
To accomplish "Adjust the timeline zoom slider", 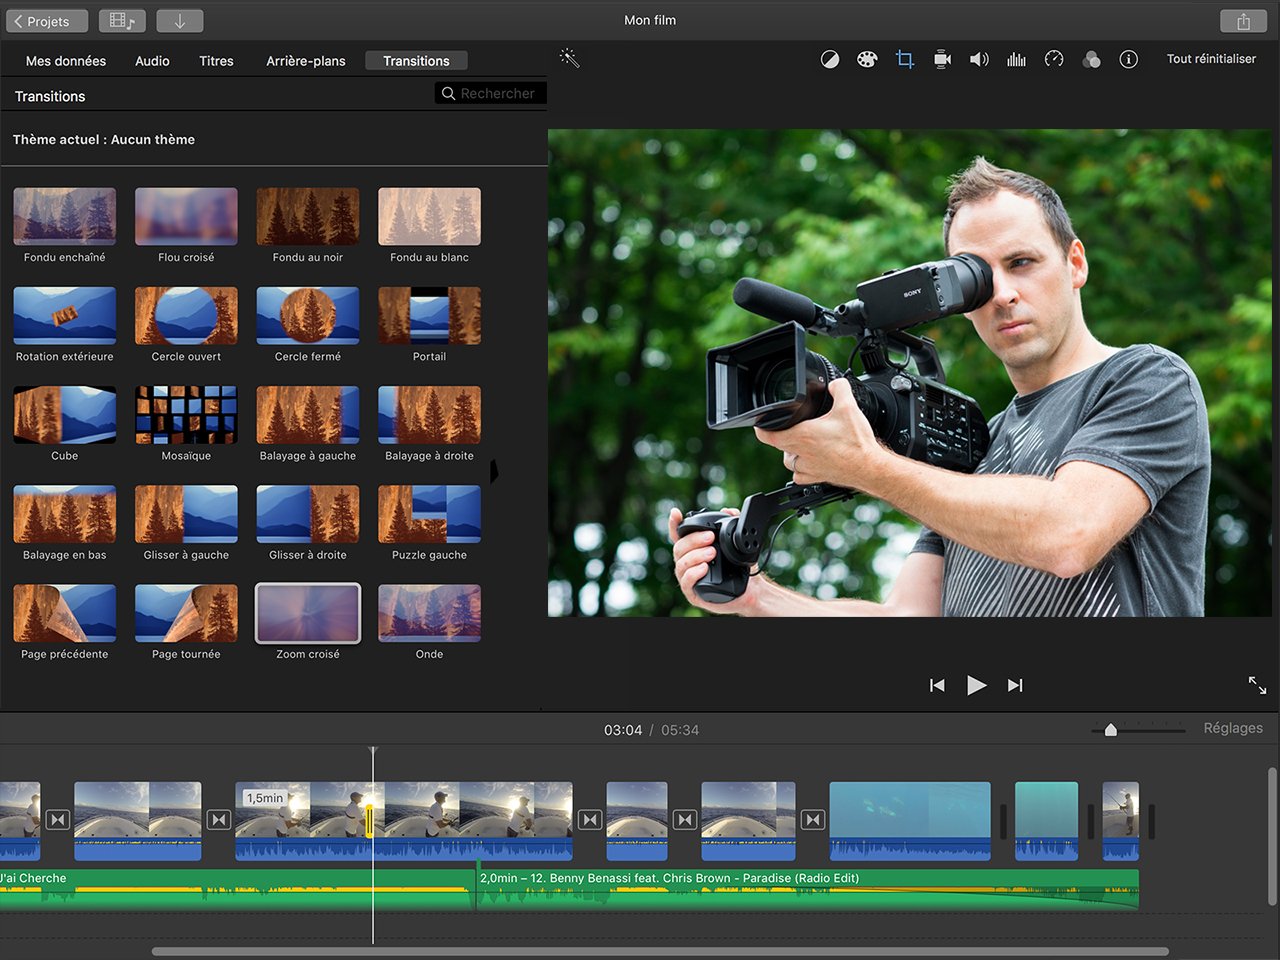I will tap(1110, 729).
